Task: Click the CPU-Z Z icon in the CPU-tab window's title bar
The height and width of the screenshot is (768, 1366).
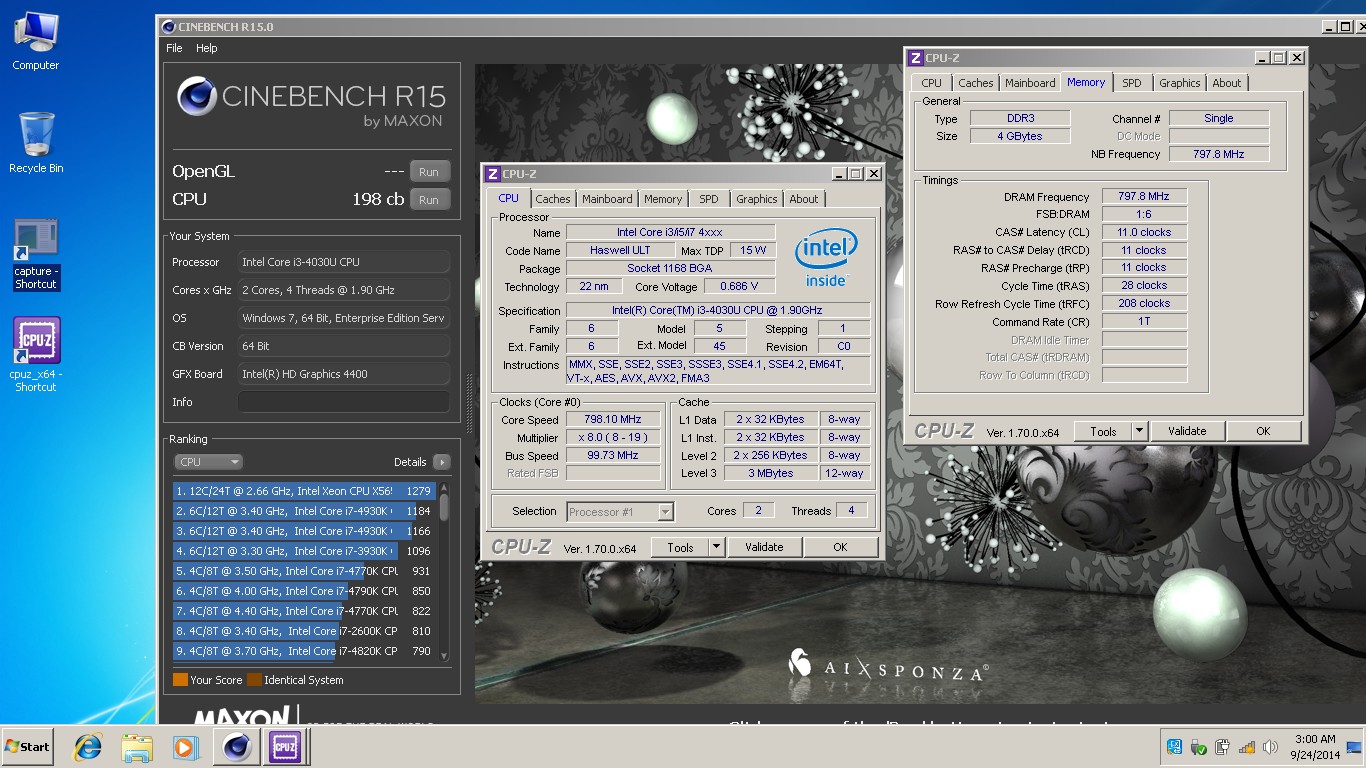Action: (492, 174)
